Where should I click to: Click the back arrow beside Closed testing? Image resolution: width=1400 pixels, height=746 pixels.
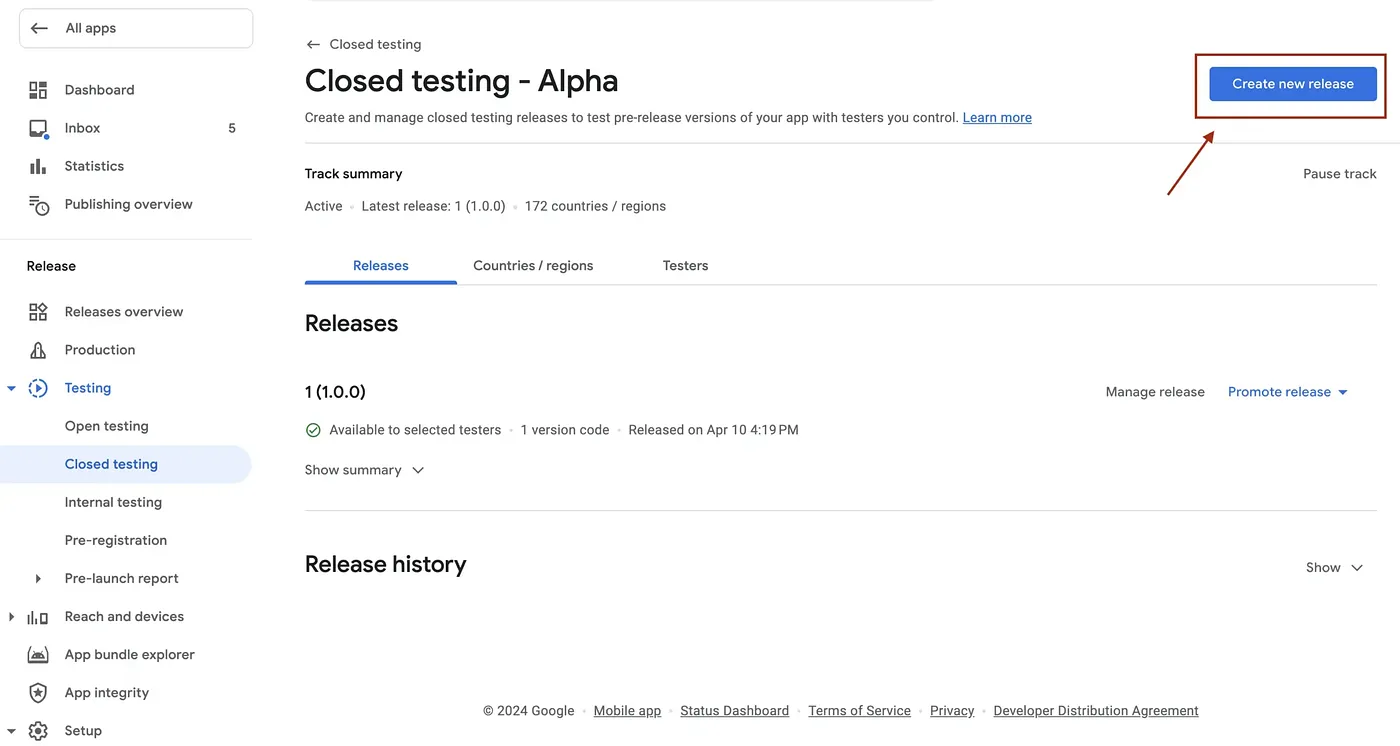[x=313, y=44]
